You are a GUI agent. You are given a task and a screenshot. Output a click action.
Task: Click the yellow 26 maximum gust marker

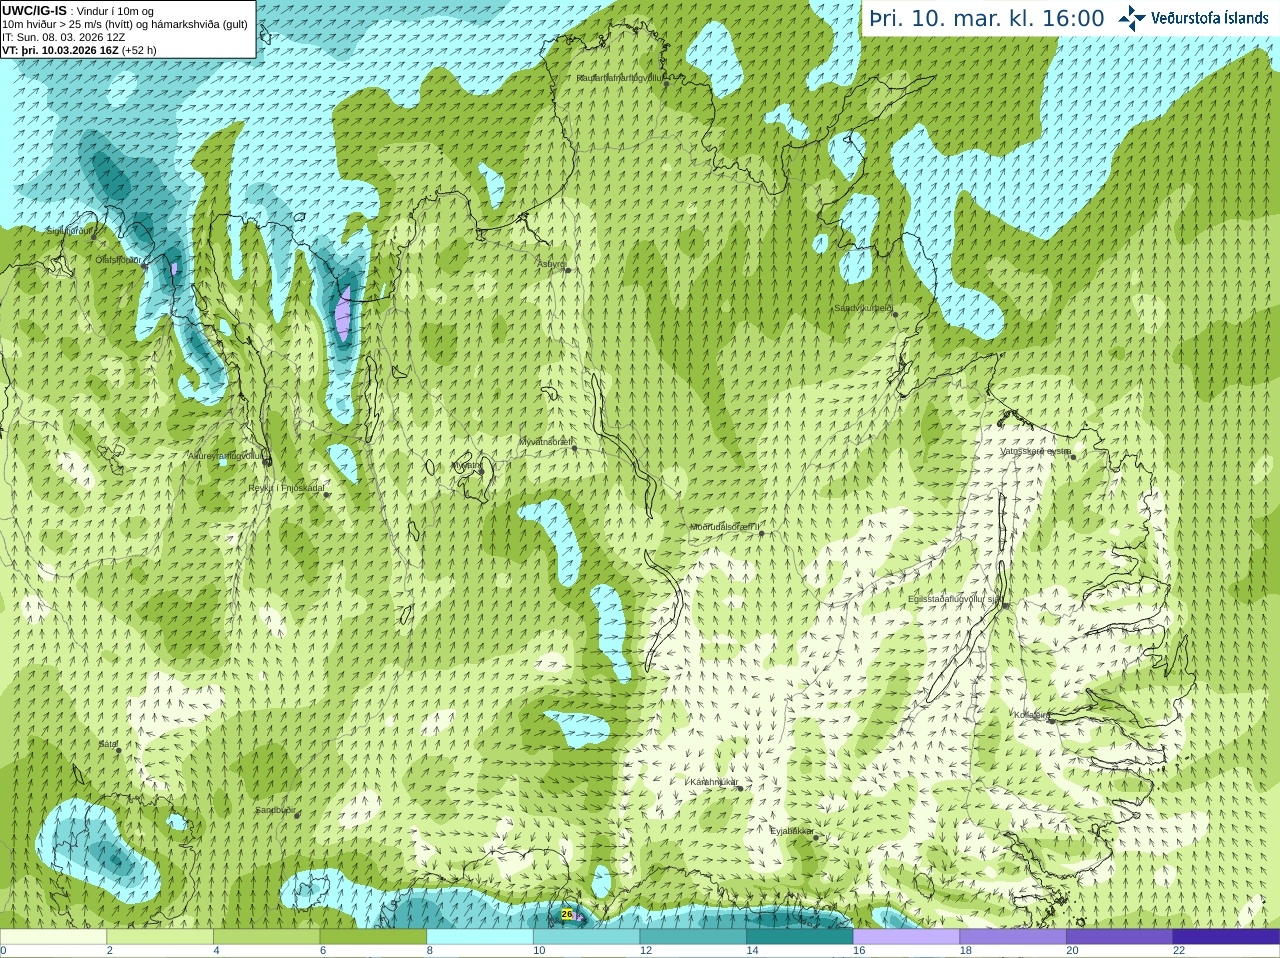pyautogui.click(x=567, y=914)
